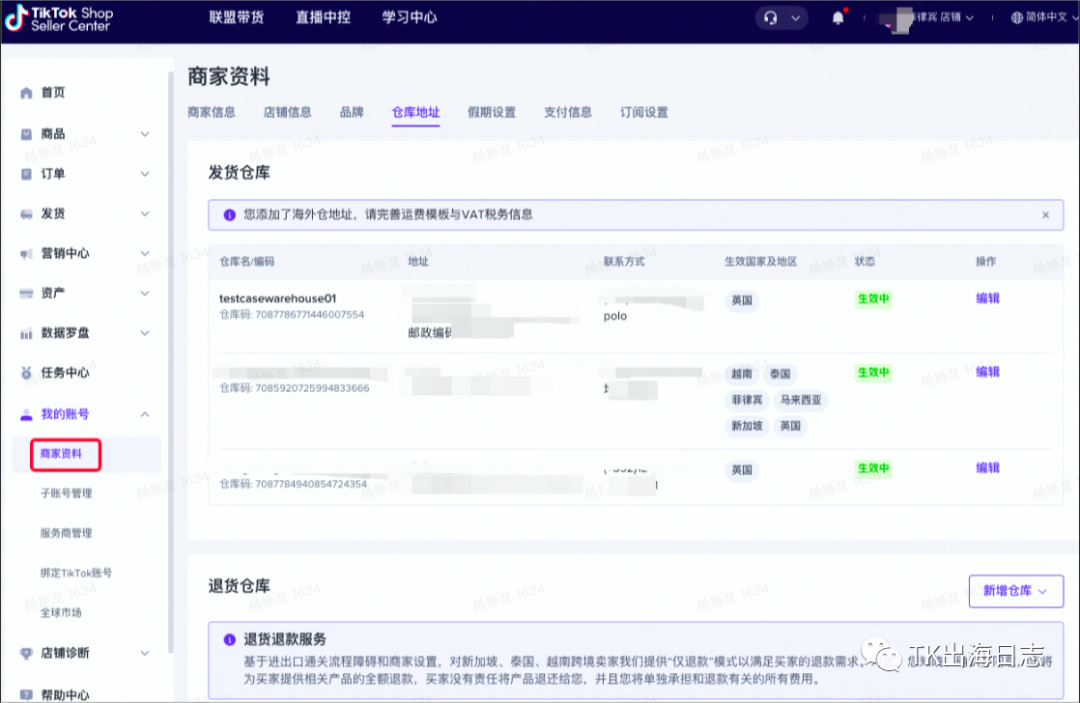Click the globe language icon
The image size is (1080, 703).
(x=1017, y=18)
